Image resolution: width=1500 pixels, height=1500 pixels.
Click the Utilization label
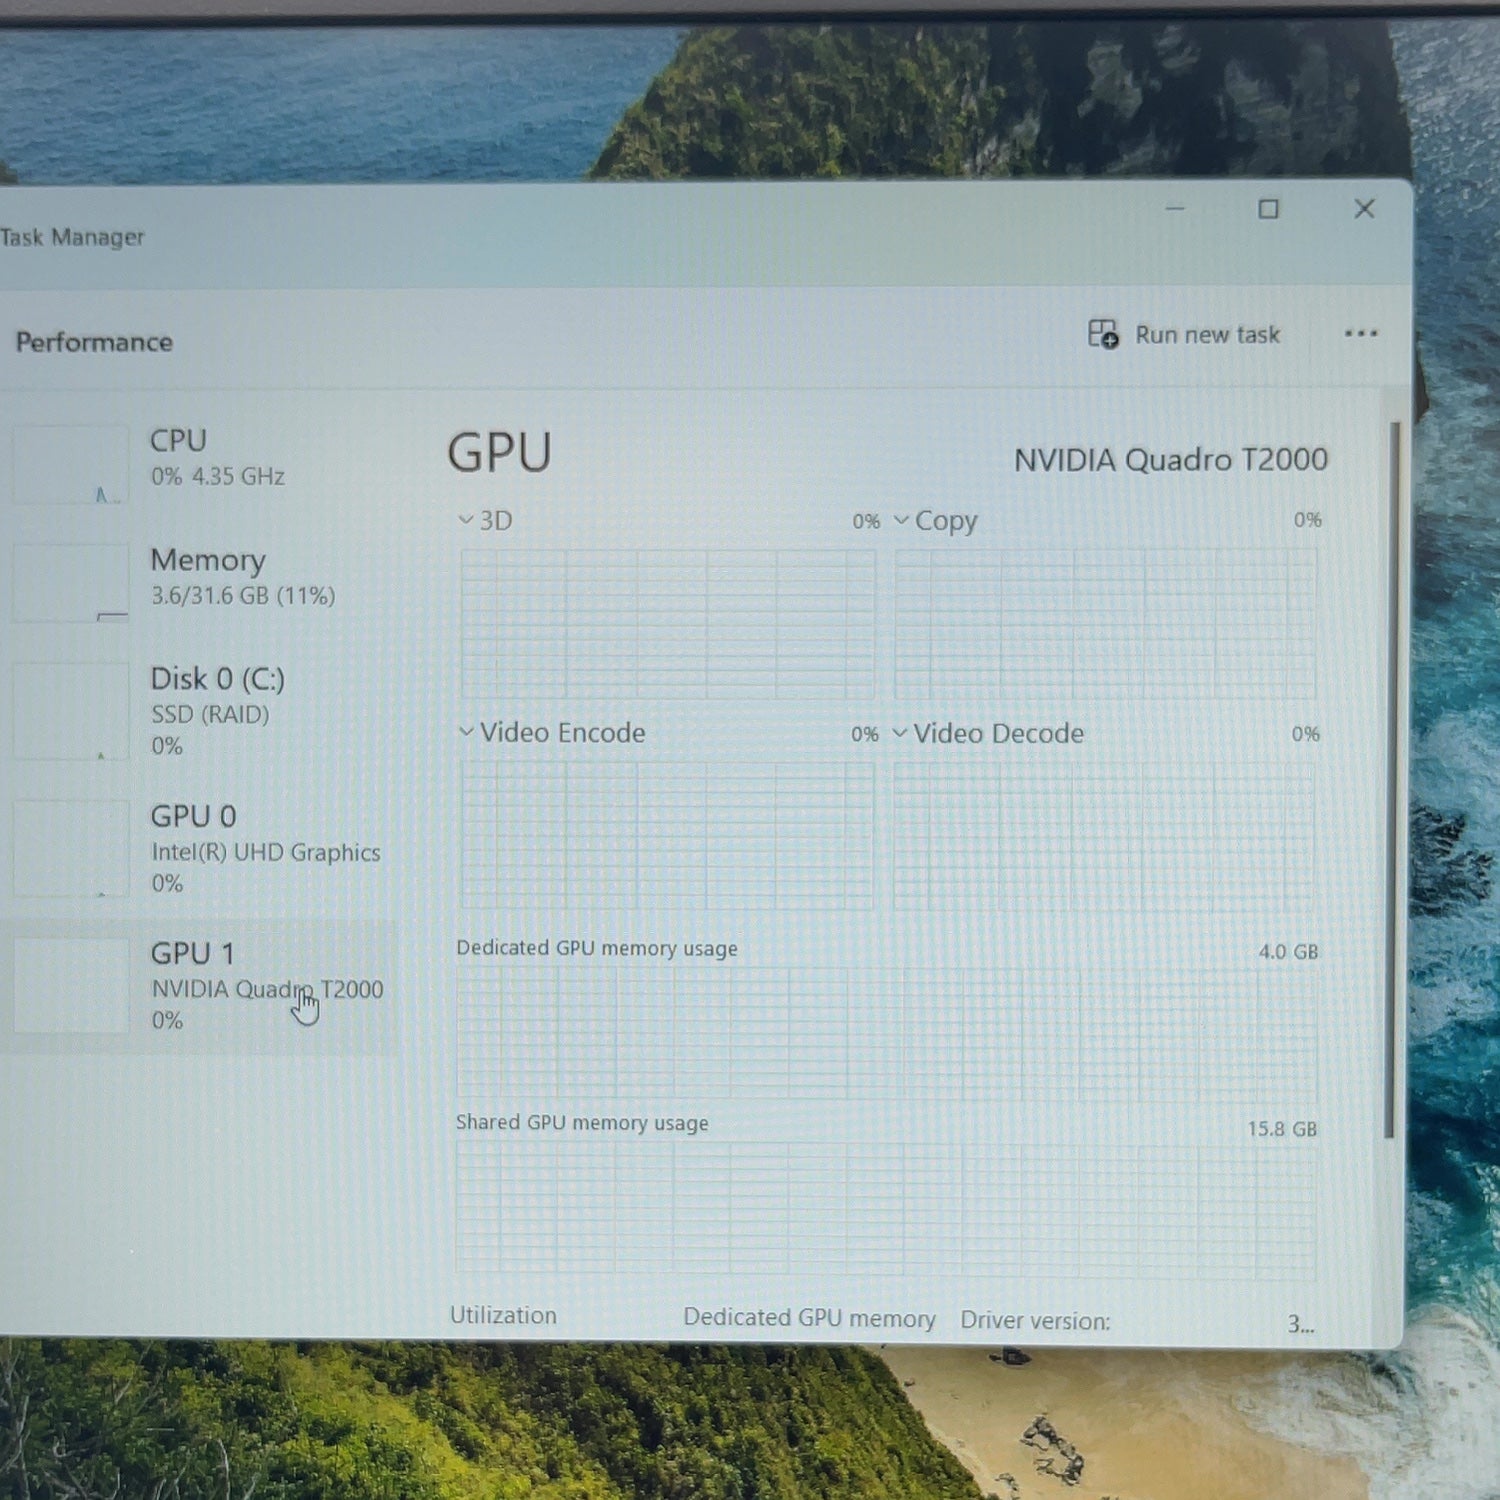tap(503, 1316)
